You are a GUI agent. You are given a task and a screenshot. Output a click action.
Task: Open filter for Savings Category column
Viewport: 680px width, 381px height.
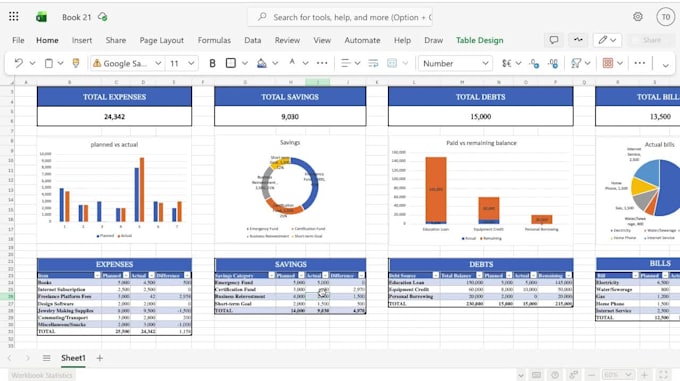tap(271, 275)
